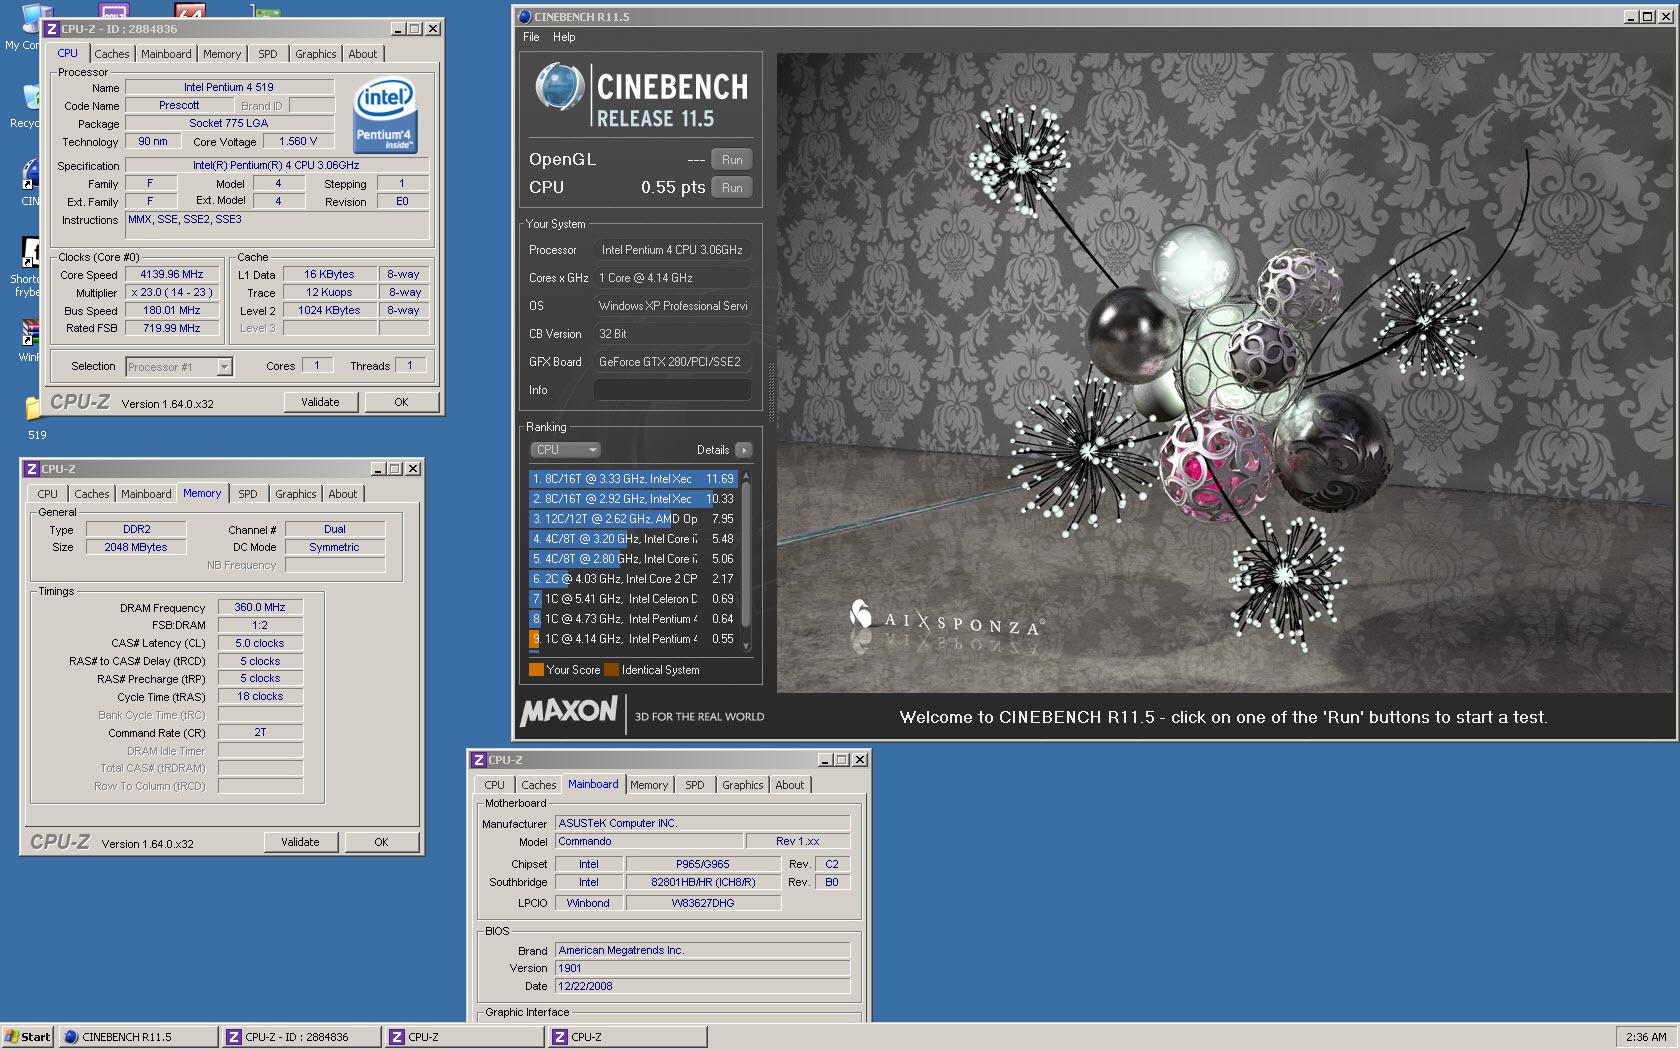Viewport: 1680px width, 1050px height.
Task: Run the CPU benchmark test
Action: [x=732, y=188]
